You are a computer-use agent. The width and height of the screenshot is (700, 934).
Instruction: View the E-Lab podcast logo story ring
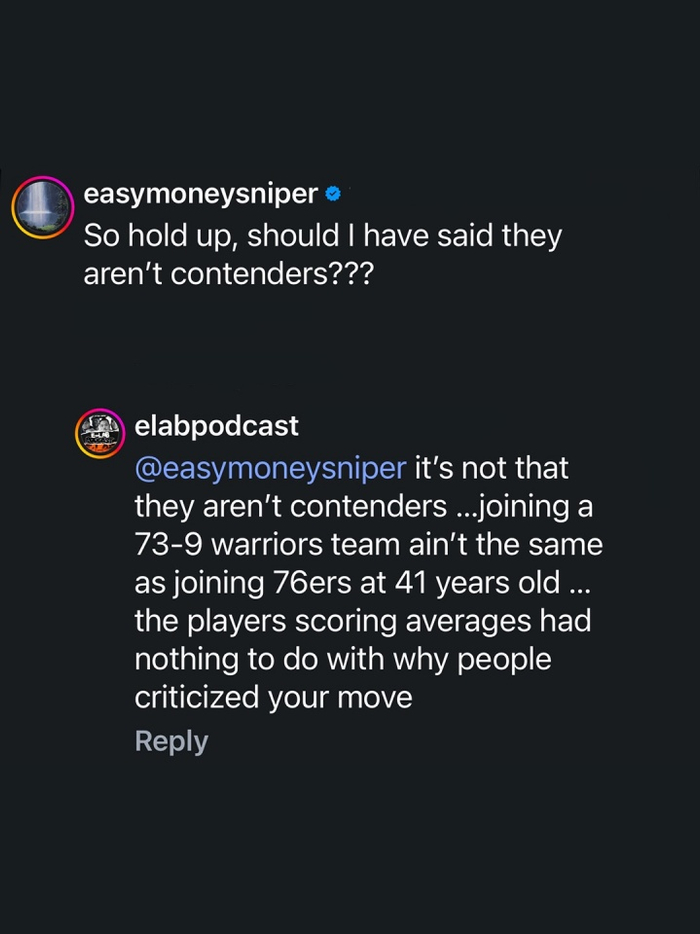[x=100, y=433]
